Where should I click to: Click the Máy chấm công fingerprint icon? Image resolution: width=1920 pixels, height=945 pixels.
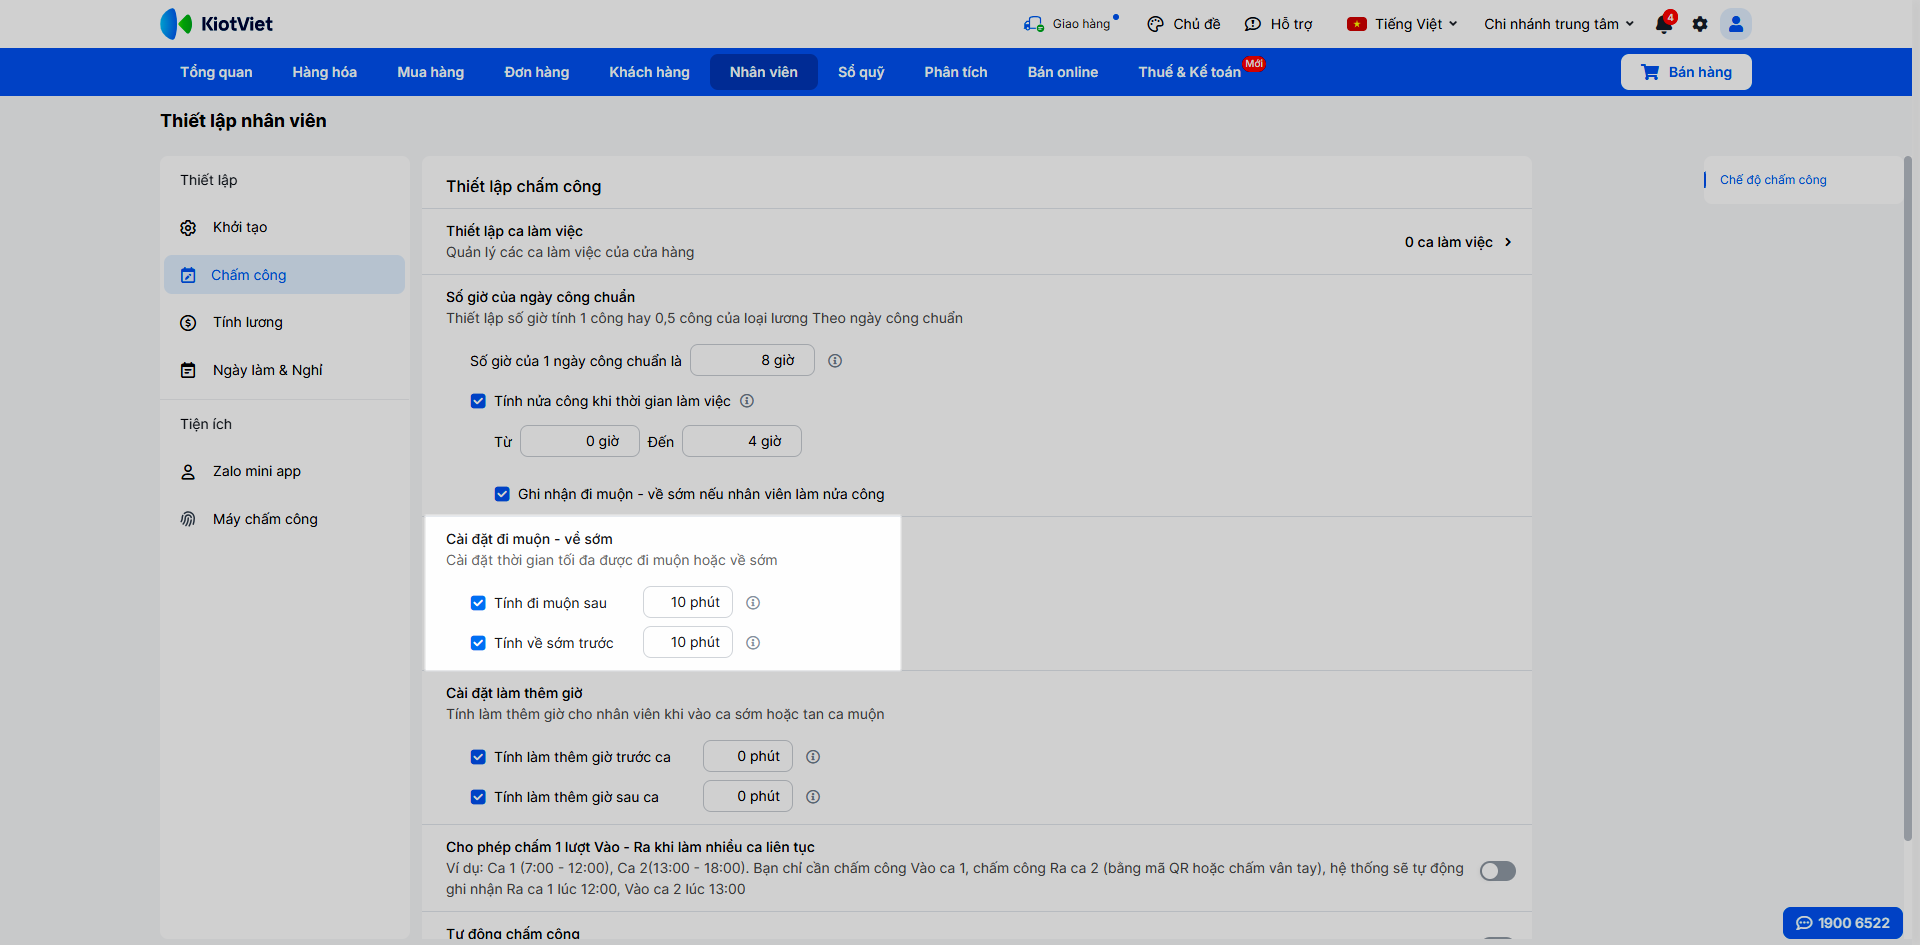pos(188,519)
